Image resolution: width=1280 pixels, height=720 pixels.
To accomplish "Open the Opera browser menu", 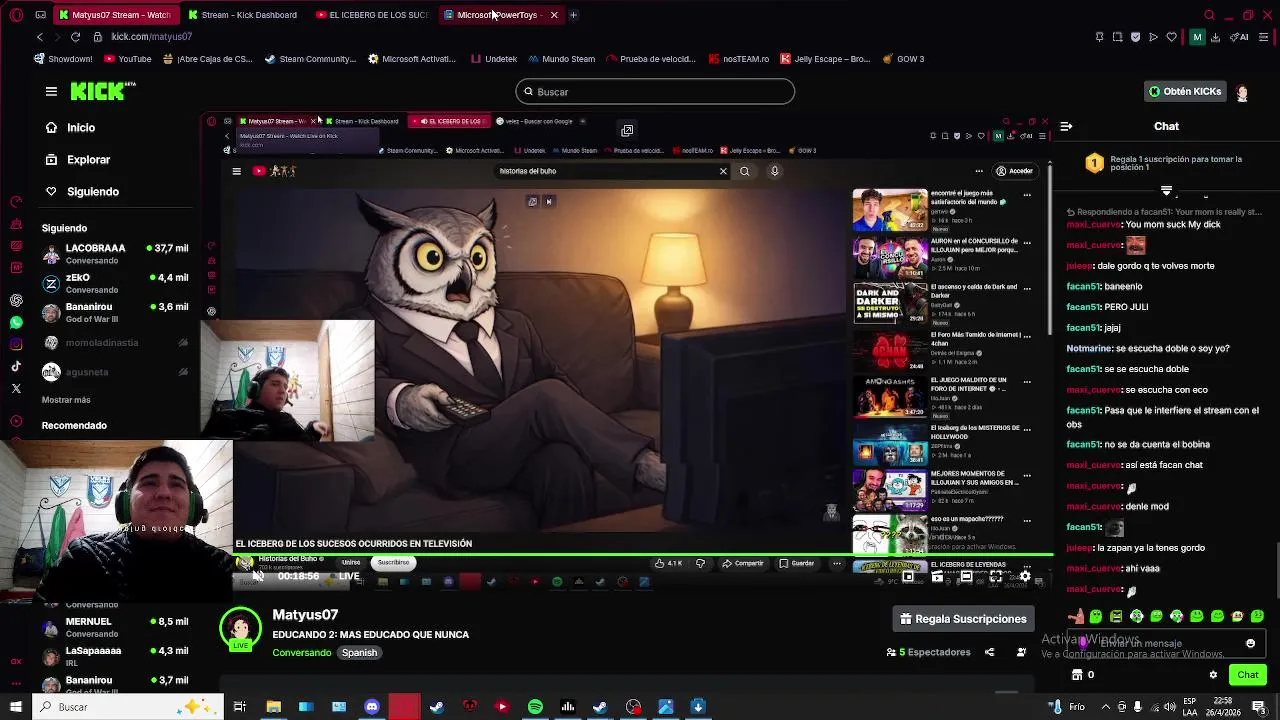I will click(x=16, y=15).
